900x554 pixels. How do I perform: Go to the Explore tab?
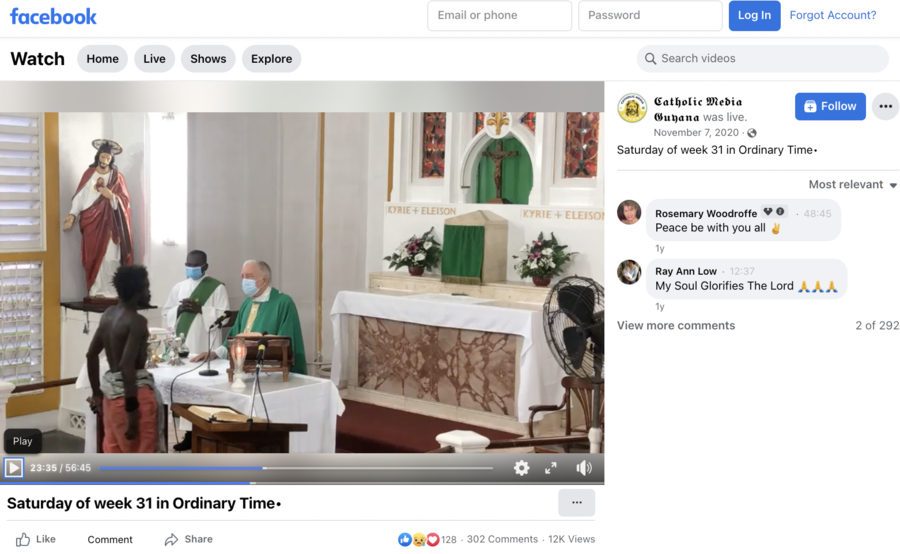pos(271,59)
